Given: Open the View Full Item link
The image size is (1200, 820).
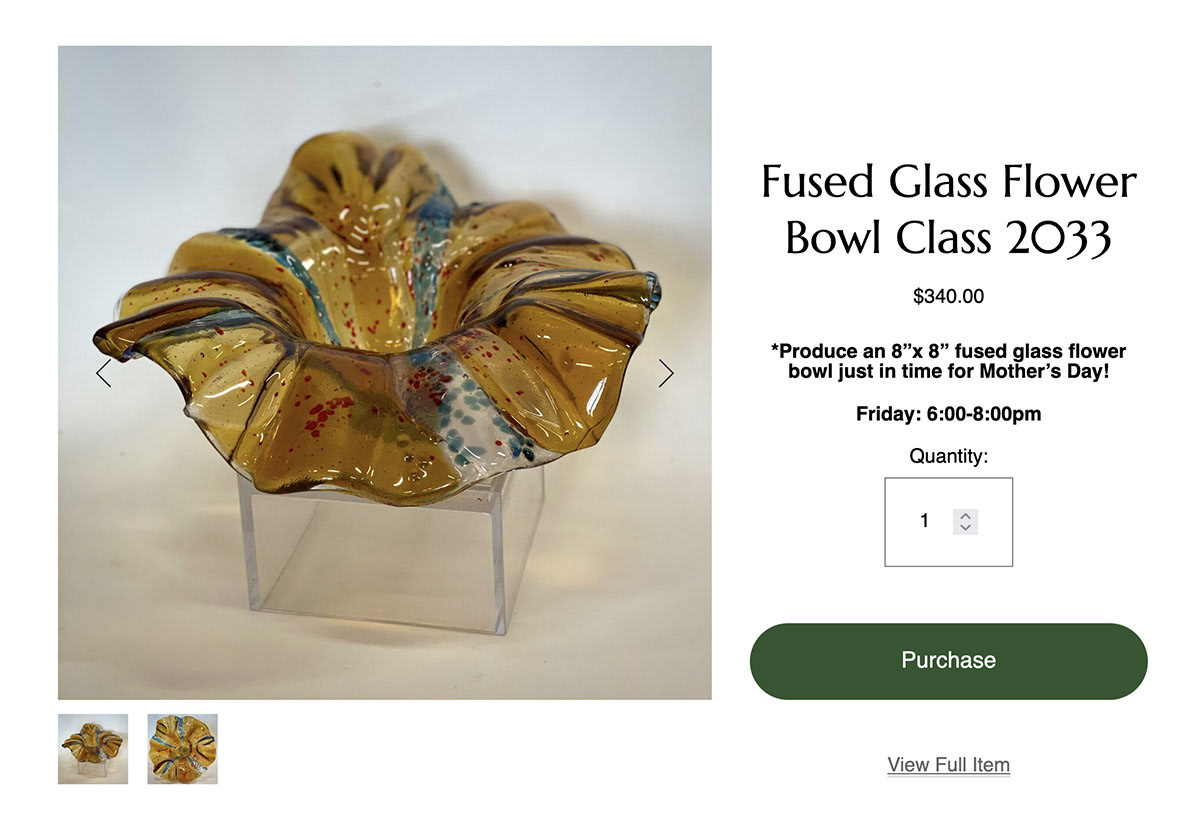Looking at the screenshot, I should [948, 765].
